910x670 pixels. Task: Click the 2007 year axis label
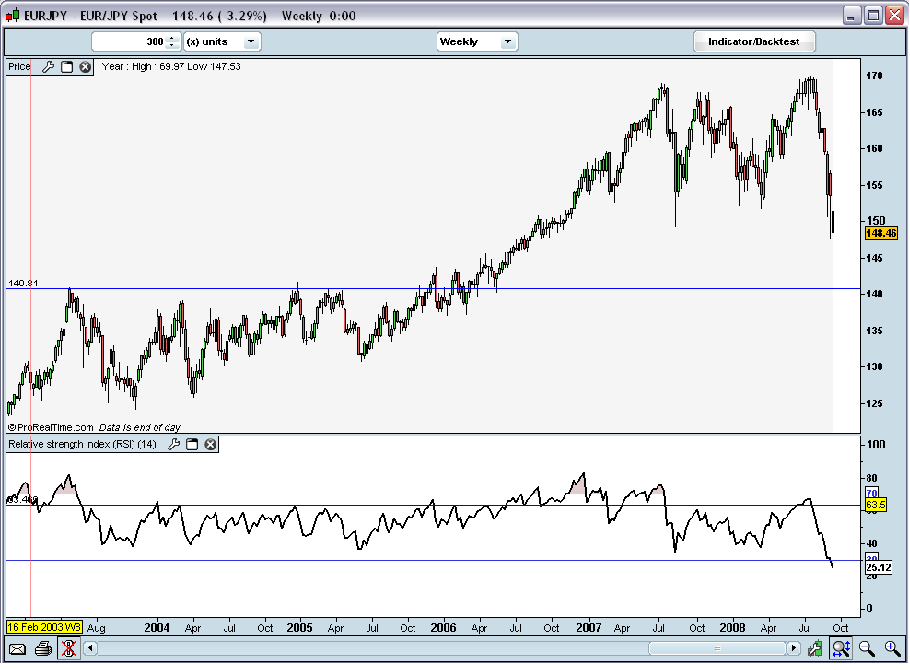click(x=588, y=628)
